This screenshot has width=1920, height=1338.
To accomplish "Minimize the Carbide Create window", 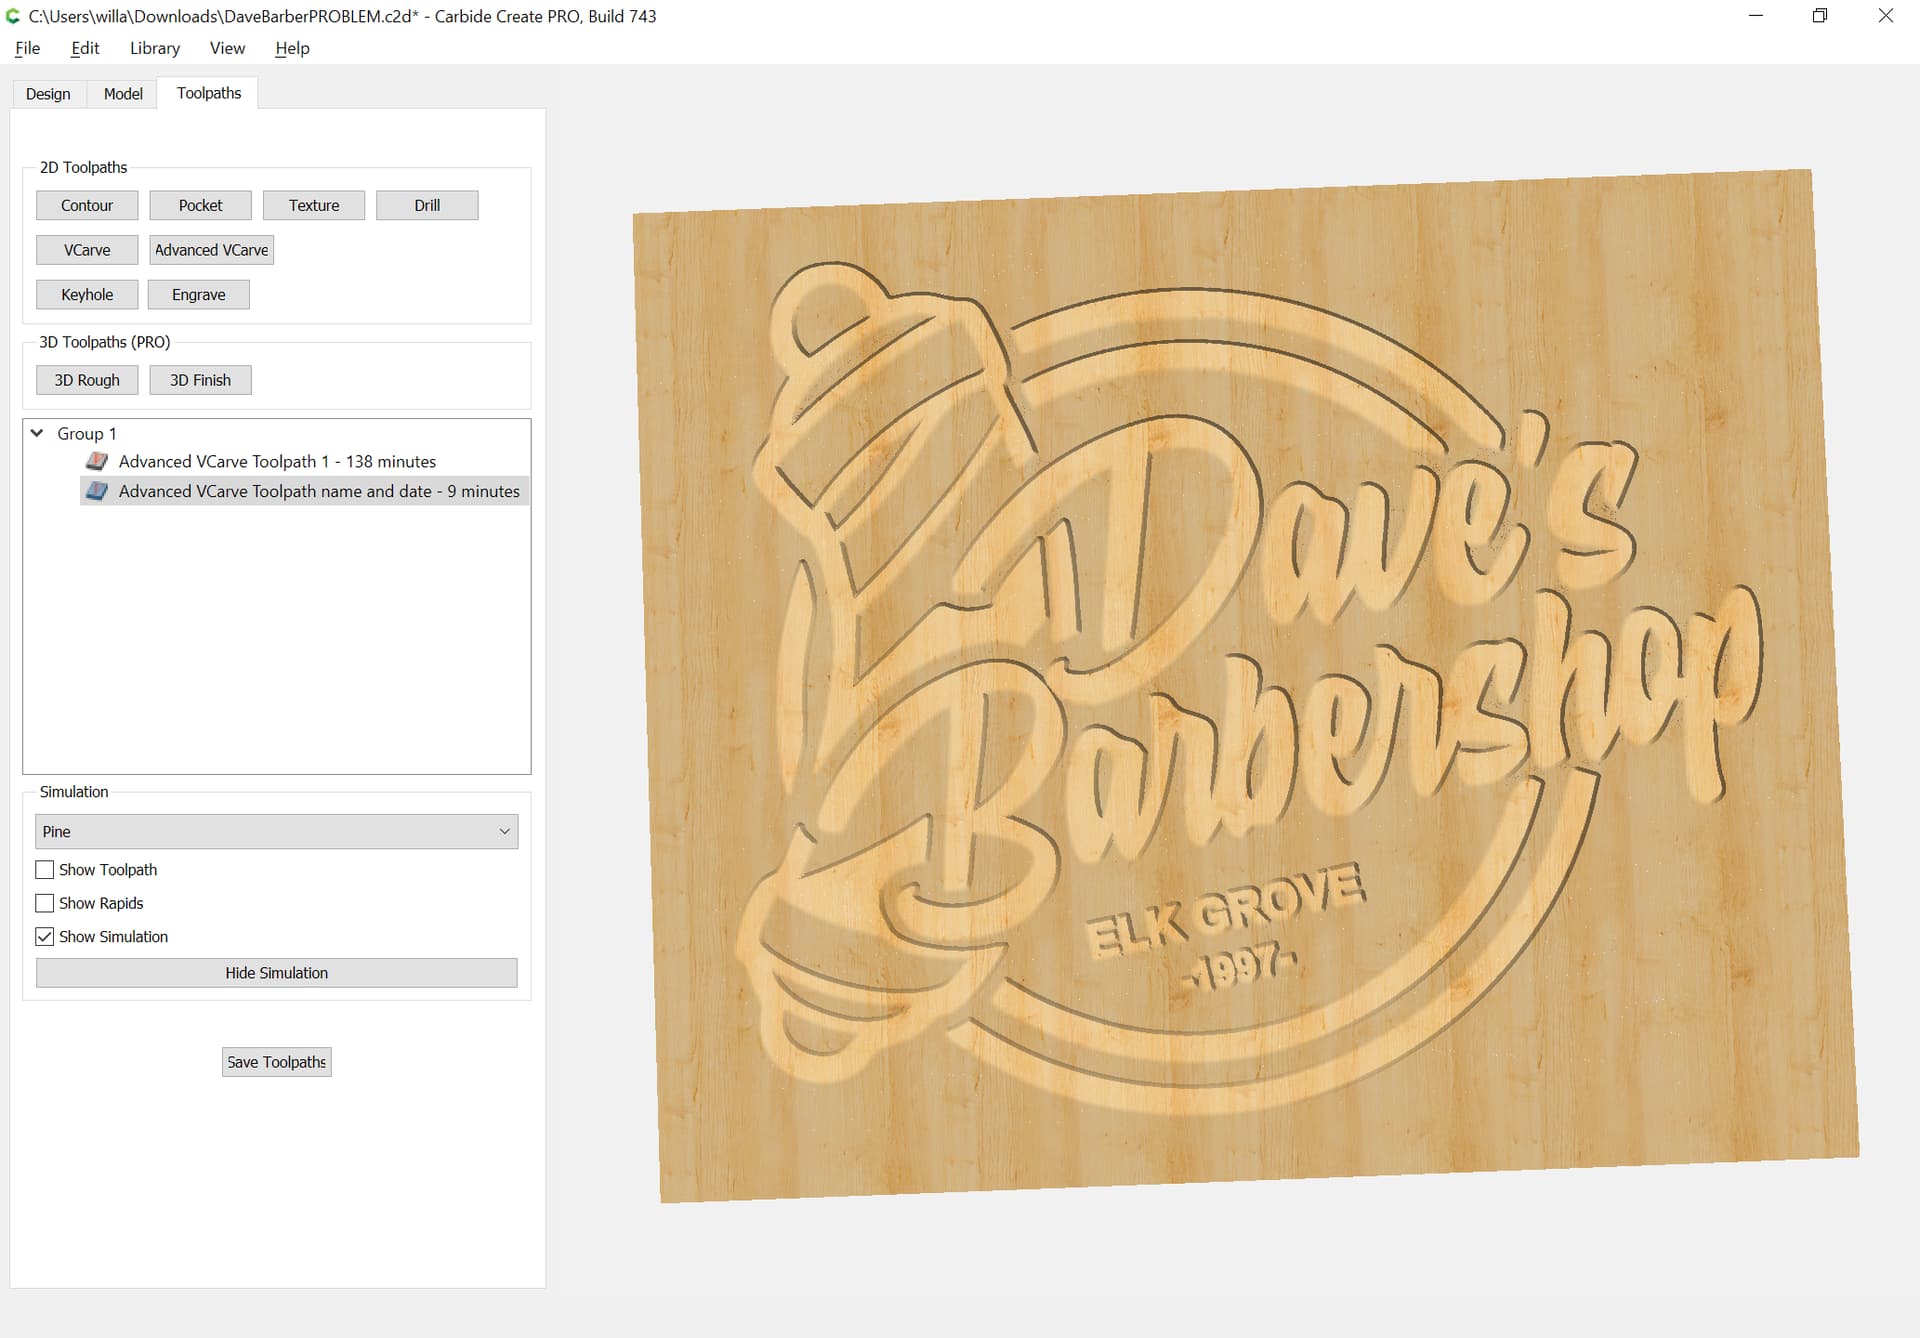I will (x=1755, y=16).
